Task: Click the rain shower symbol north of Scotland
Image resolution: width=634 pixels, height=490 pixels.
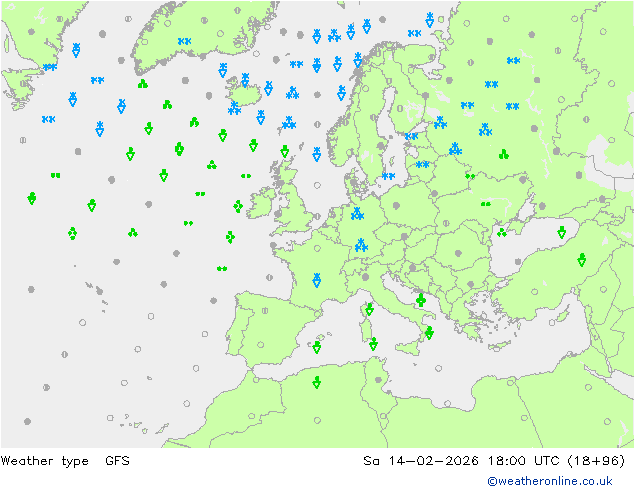Action: (x=284, y=151)
